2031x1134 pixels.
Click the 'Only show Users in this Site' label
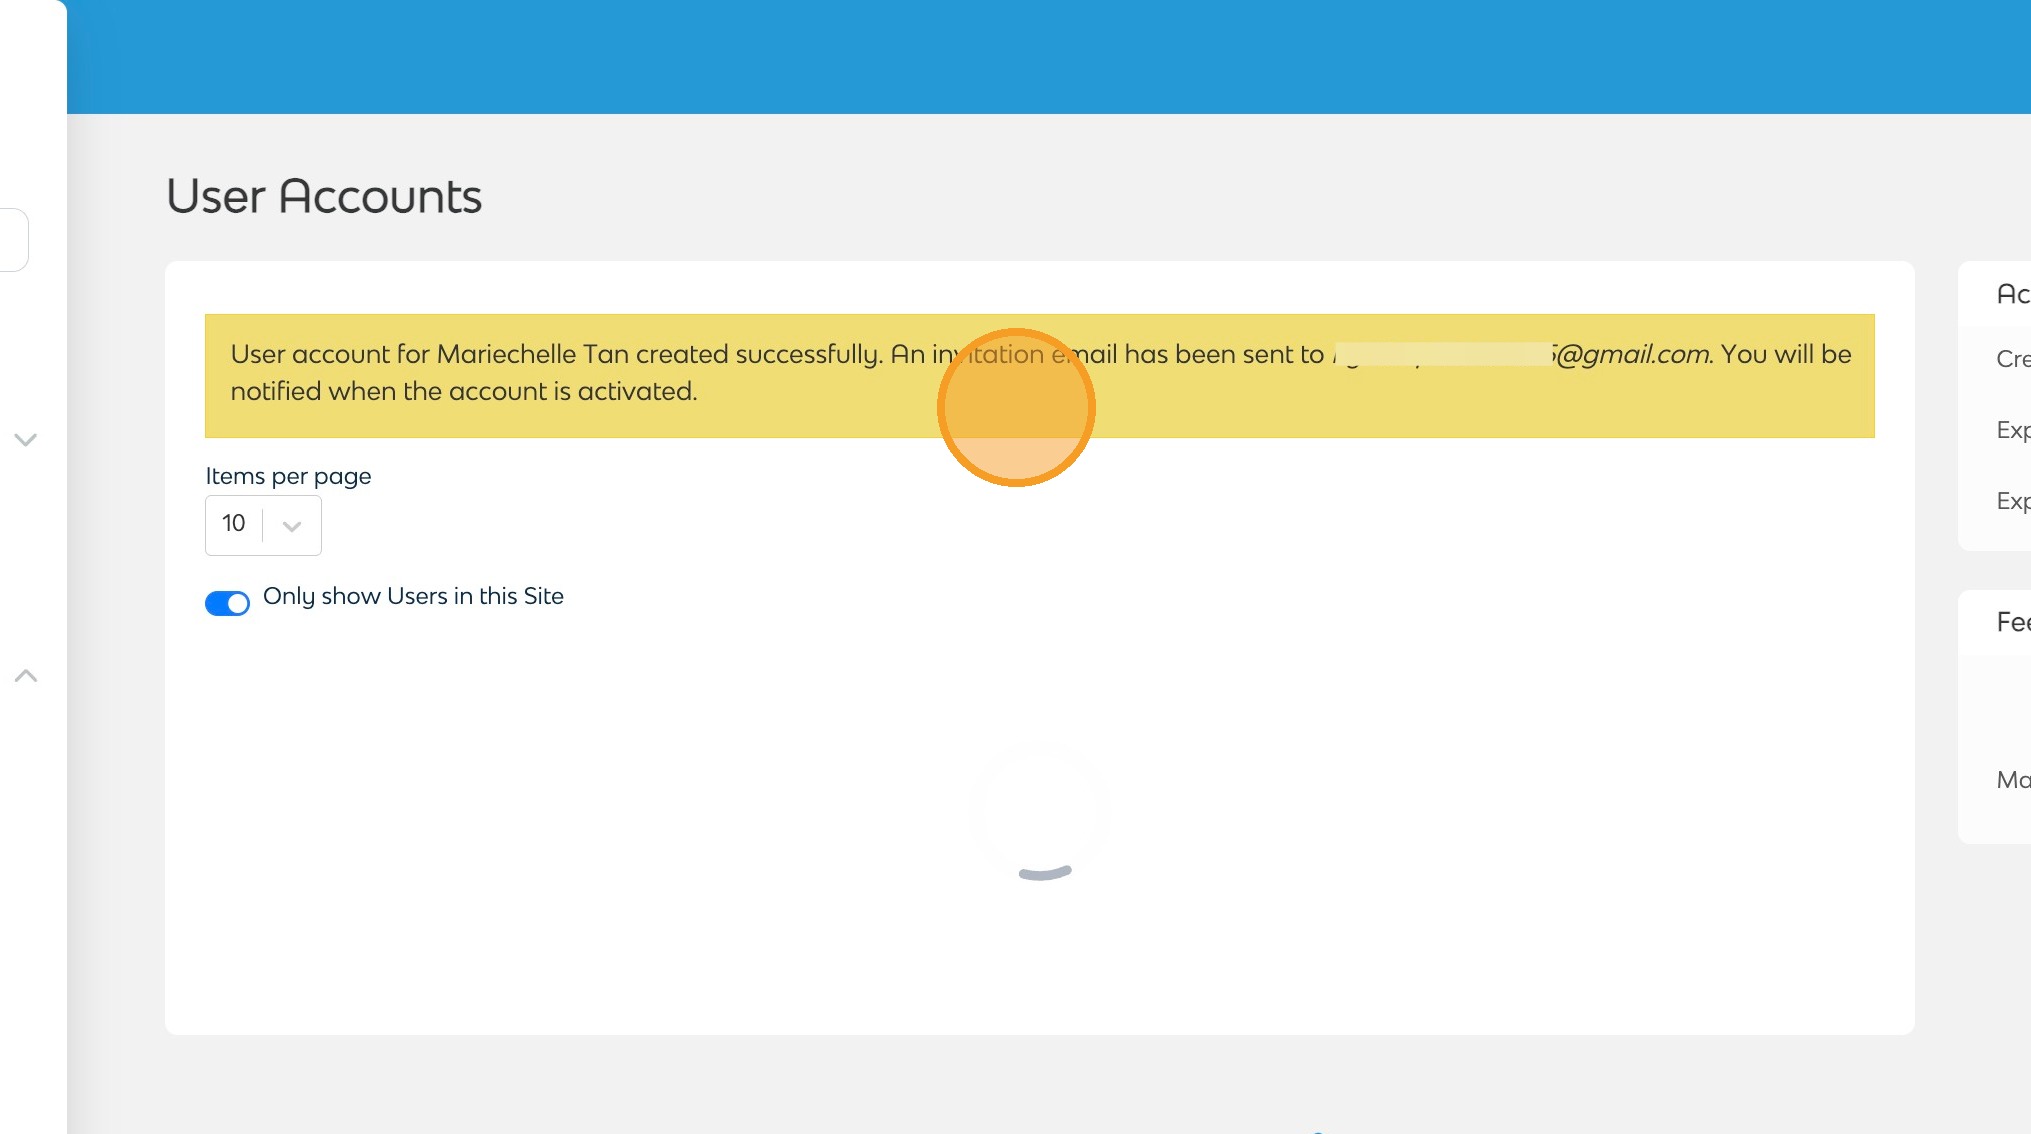click(x=413, y=596)
